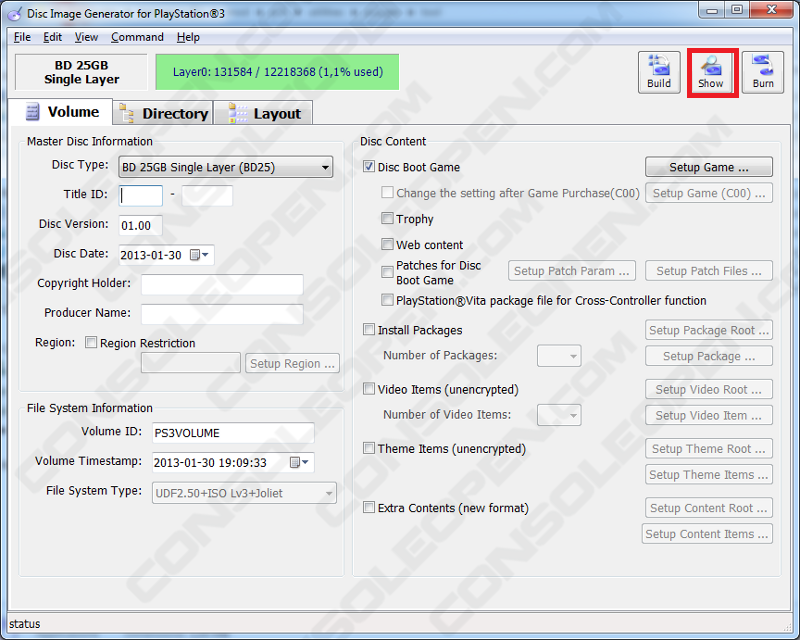This screenshot has width=800, height=640.
Task: Click the Setup Package button
Action: 709,356
